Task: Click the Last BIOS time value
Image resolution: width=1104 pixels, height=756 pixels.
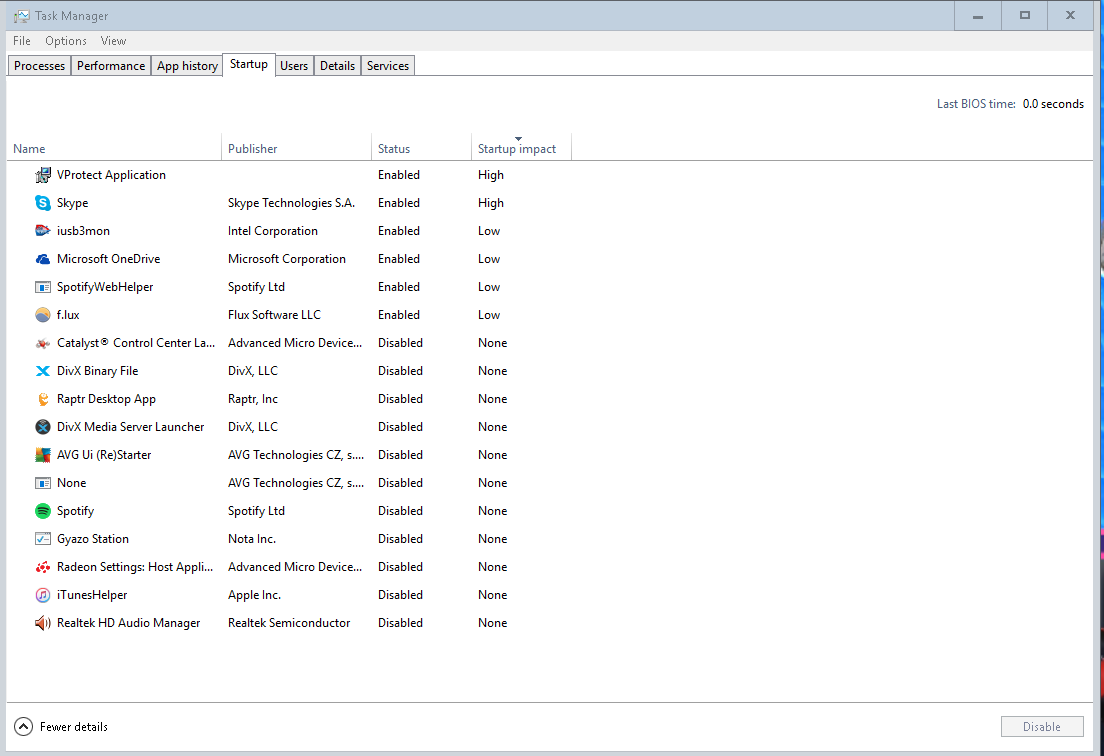Action: coord(1053,103)
